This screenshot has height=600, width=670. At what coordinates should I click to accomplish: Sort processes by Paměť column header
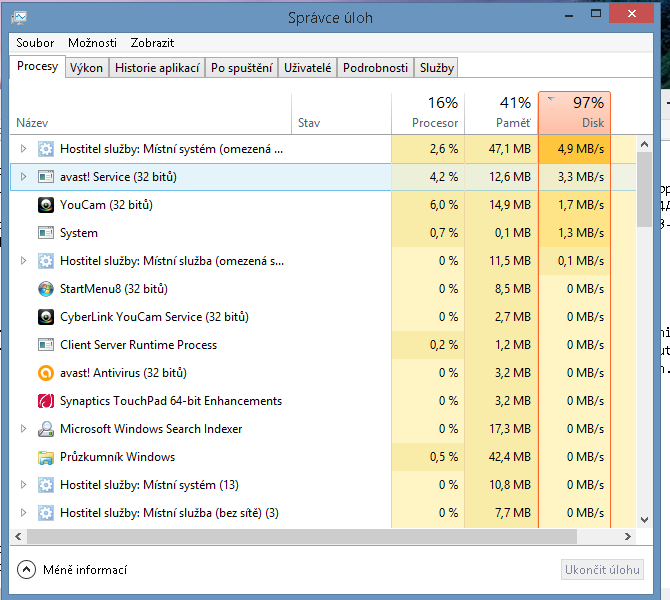(500, 113)
